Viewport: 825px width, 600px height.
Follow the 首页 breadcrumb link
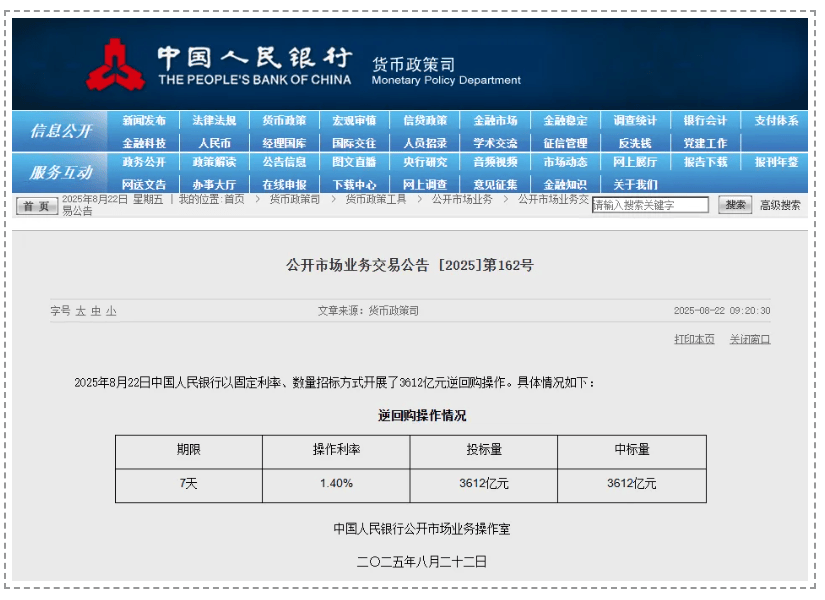(234, 199)
